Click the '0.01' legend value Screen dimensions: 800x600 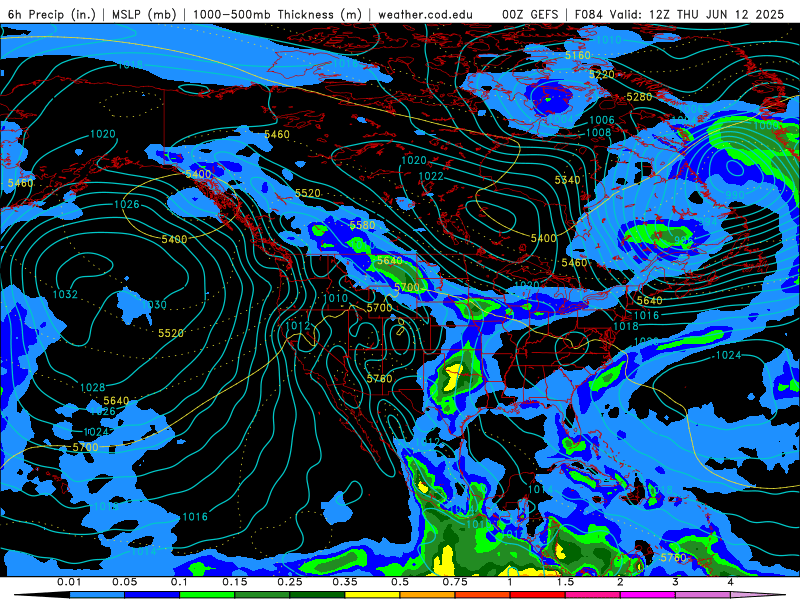69,582
